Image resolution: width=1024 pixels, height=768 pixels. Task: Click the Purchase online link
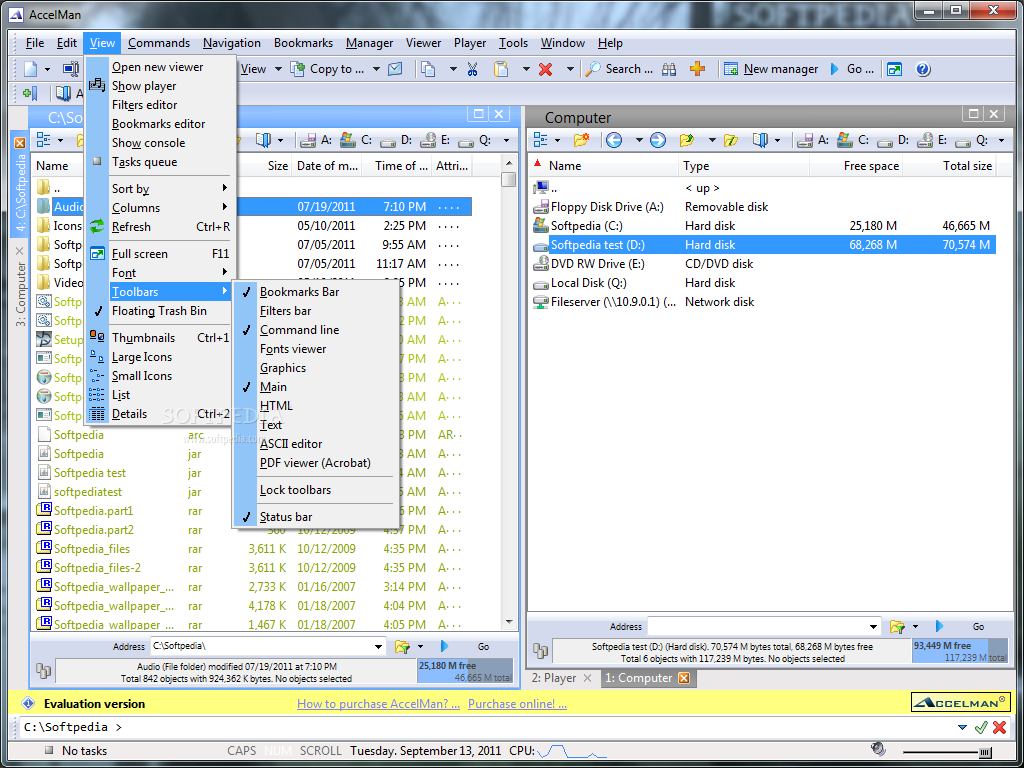[x=517, y=704]
